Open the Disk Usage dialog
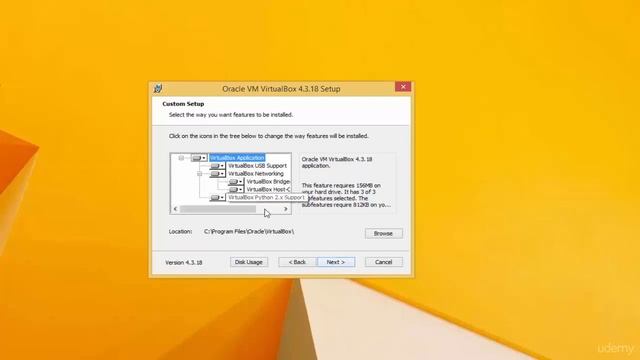Screen dimensions: 640x360 [249, 262]
